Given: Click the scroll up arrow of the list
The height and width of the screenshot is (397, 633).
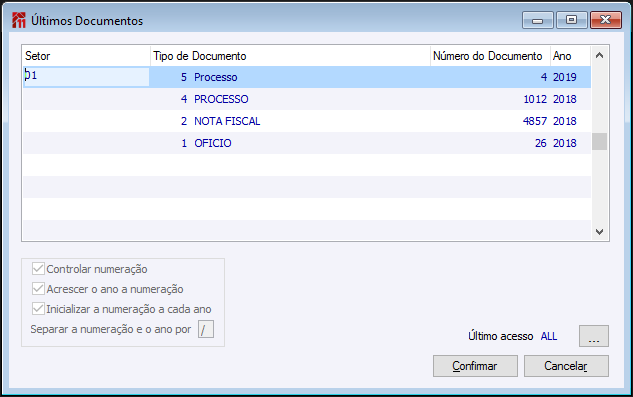Looking at the screenshot, I should coord(599,55).
